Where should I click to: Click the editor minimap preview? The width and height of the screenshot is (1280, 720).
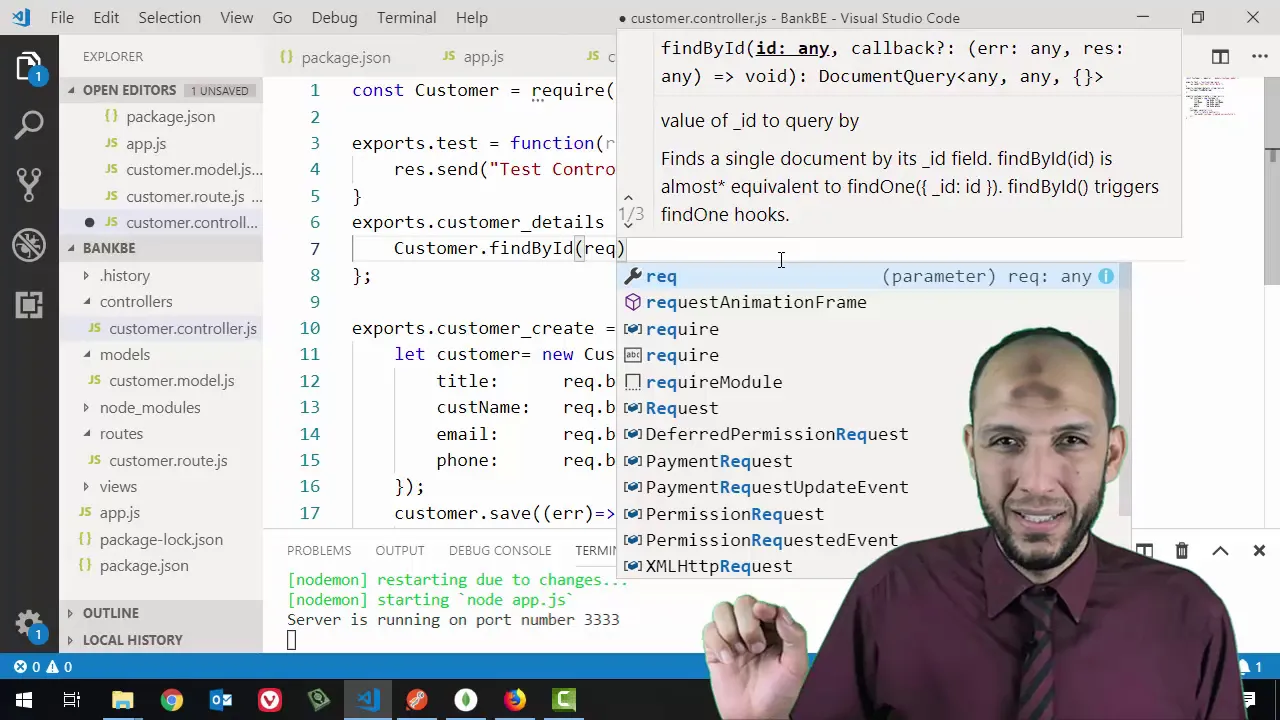pos(1211,98)
